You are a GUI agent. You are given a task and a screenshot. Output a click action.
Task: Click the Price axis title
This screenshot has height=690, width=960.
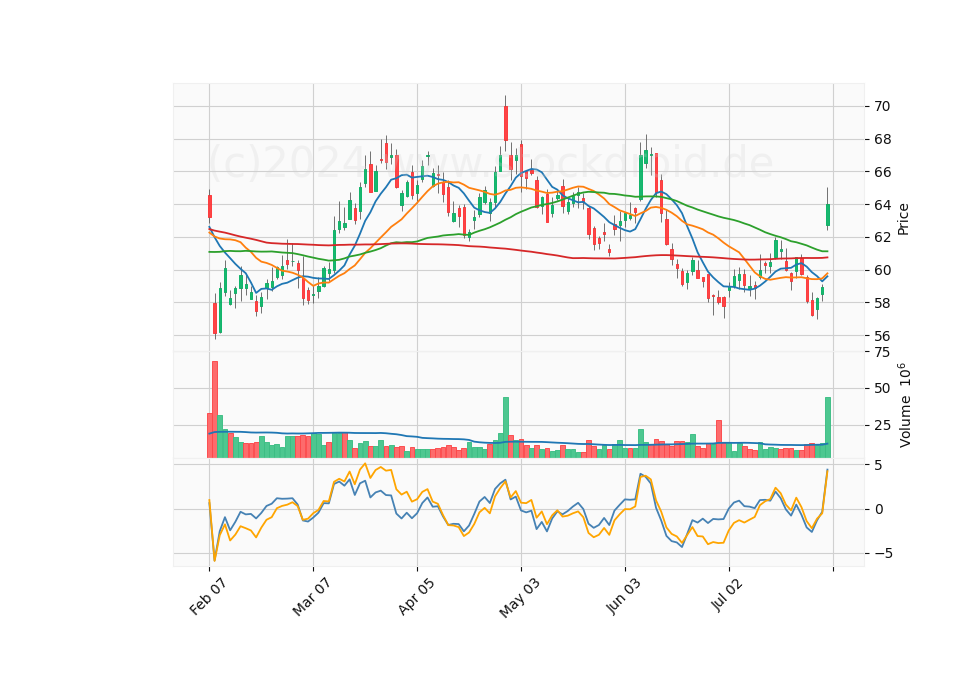[903, 220]
